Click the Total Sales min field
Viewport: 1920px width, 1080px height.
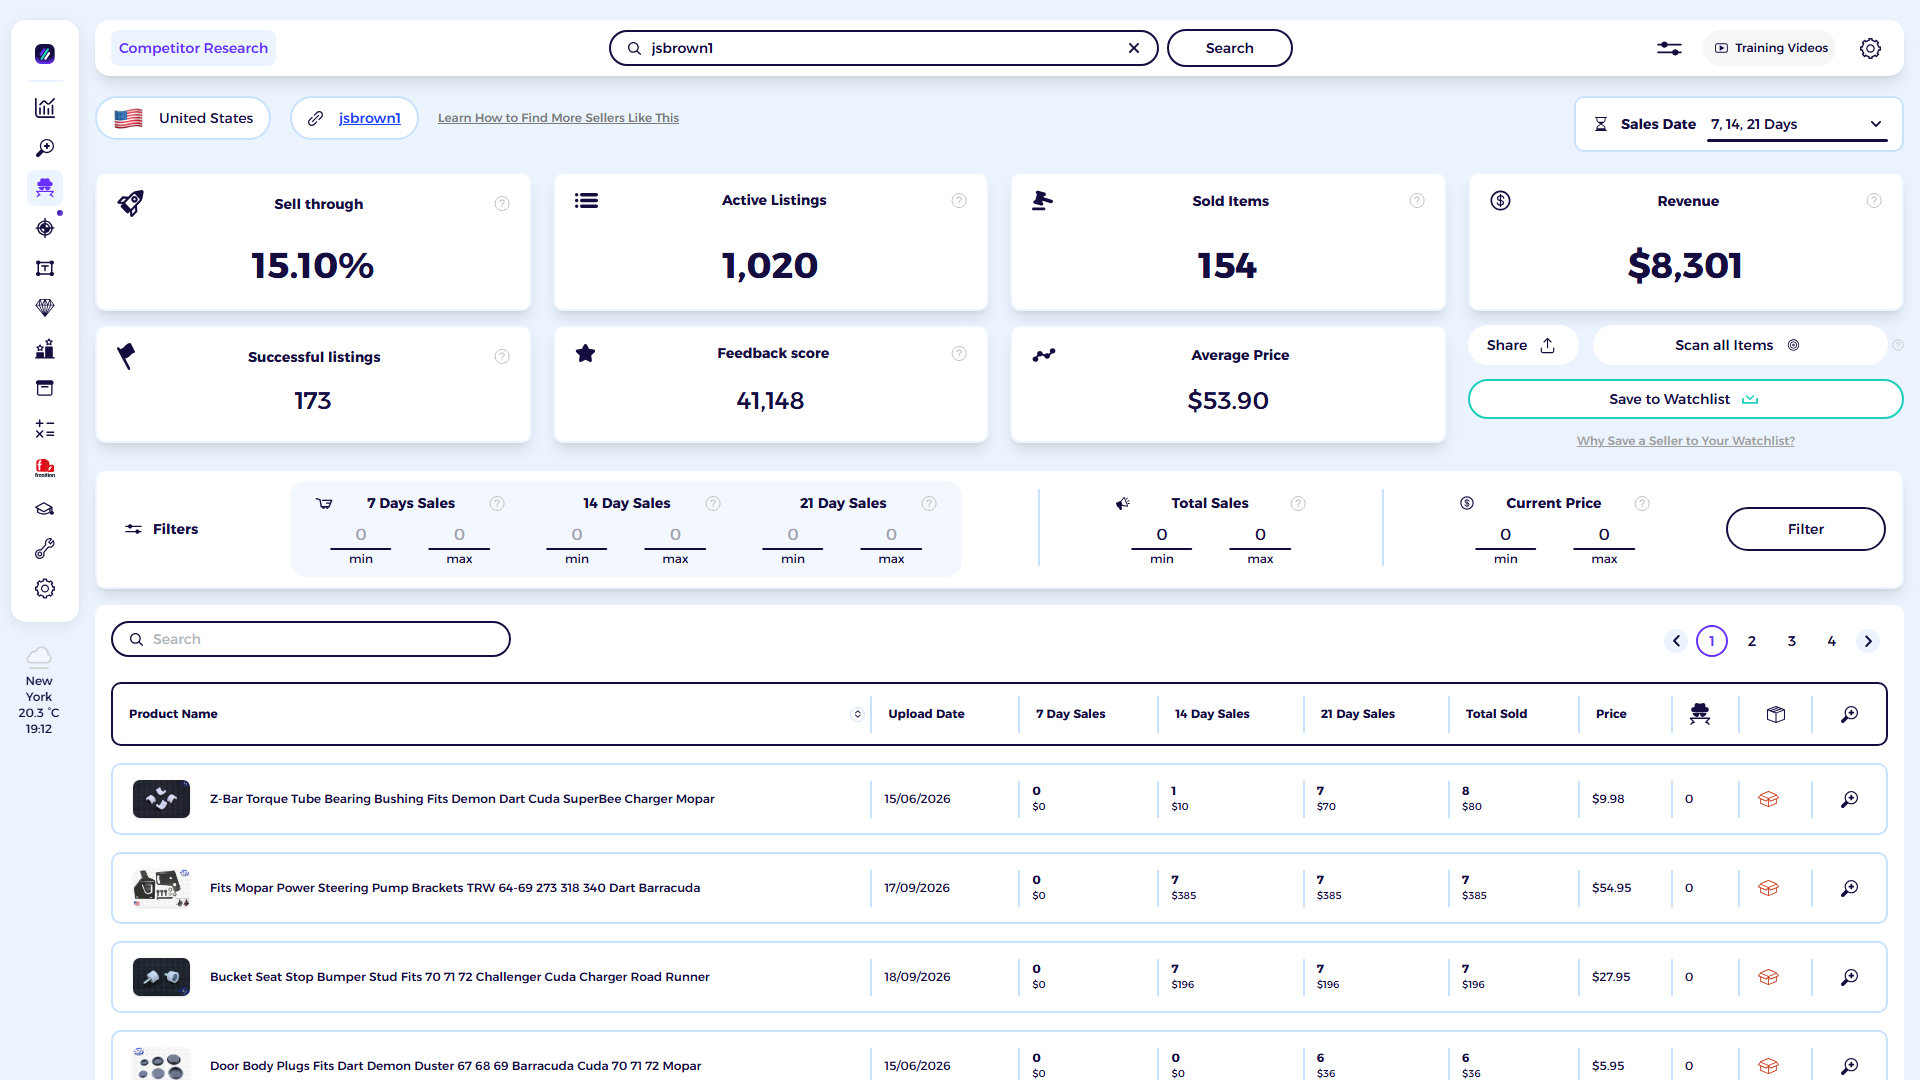click(x=1162, y=535)
